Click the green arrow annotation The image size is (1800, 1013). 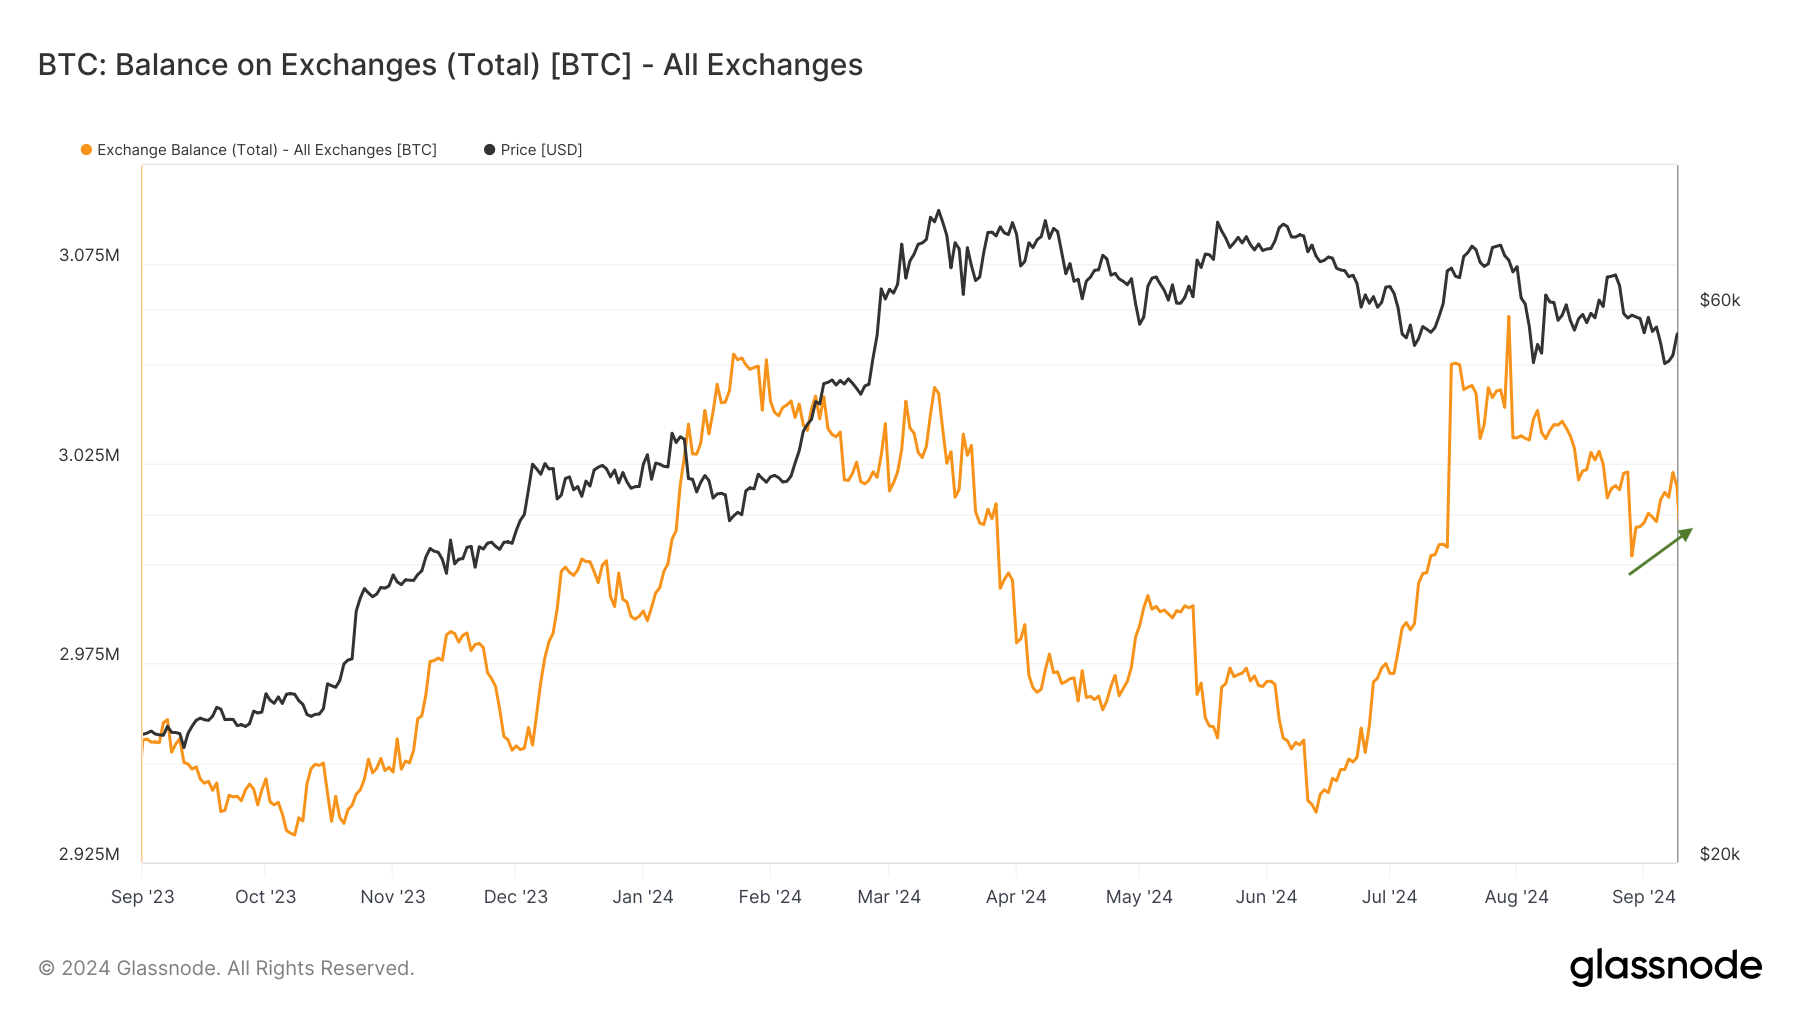coord(1660,552)
